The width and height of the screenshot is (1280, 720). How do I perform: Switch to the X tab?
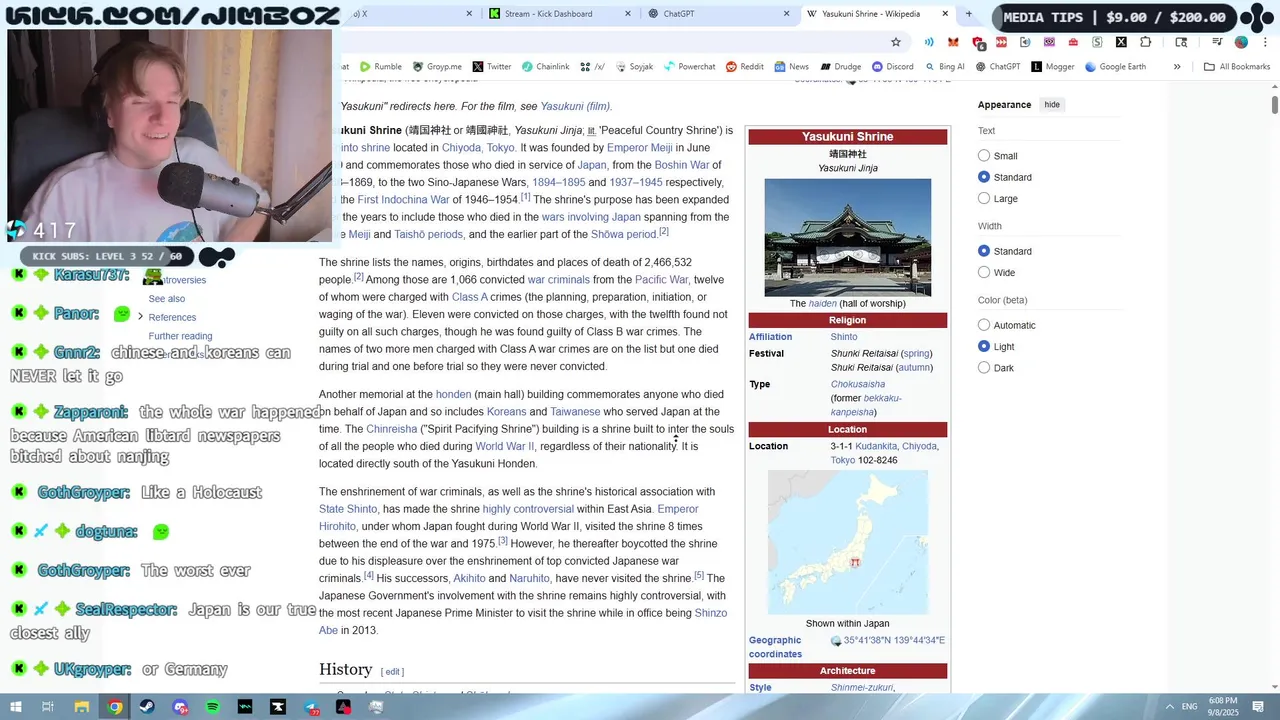[x=410, y=14]
